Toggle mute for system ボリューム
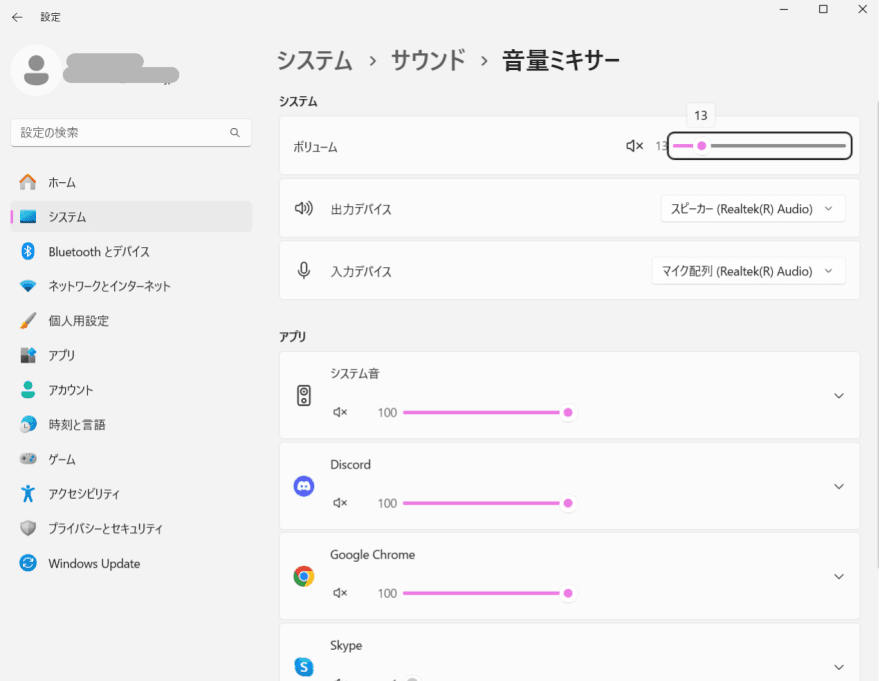Screen dimensions: 880x681 click(634, 146)
